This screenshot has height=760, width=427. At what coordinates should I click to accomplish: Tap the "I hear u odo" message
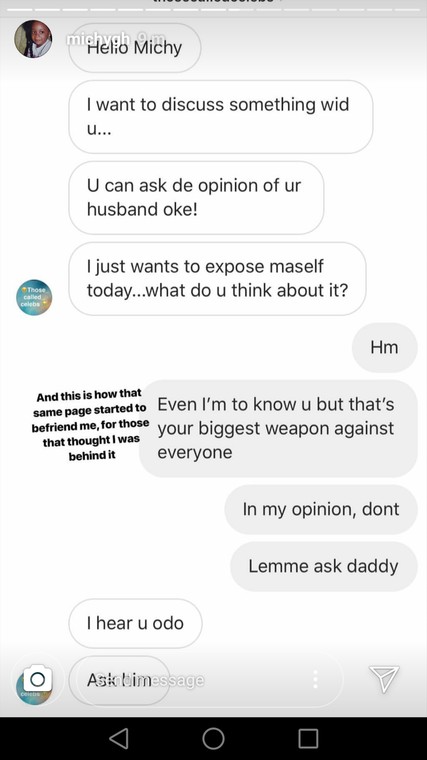pos(135,623)
